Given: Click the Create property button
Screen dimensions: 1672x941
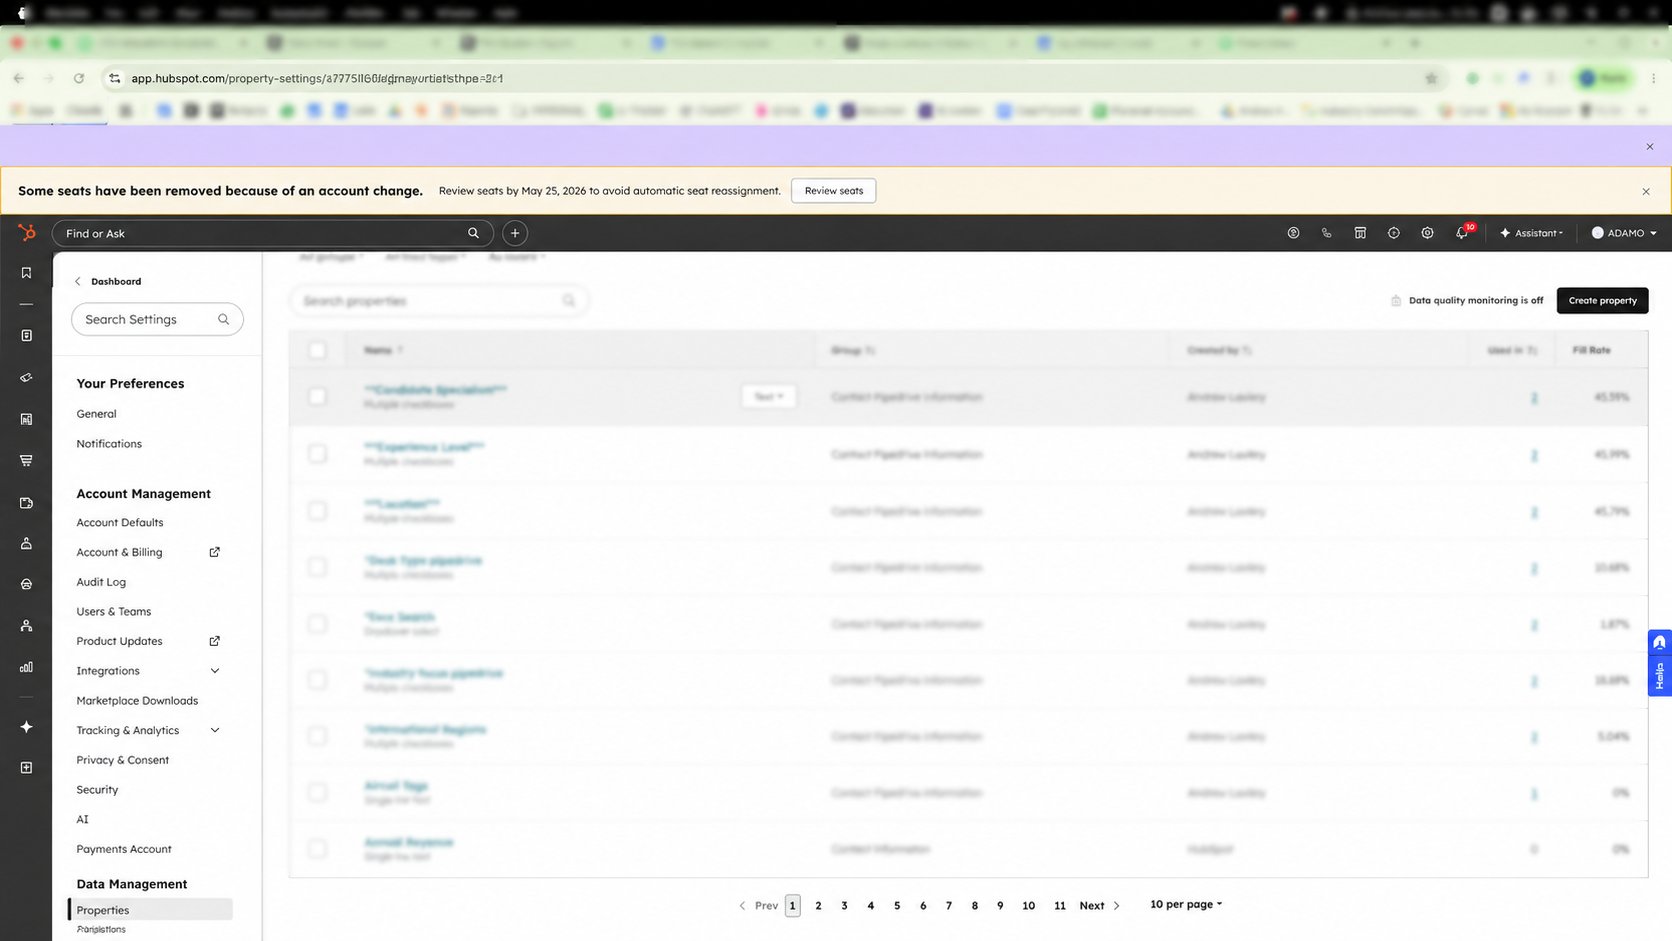Looking at the screenshot, I should (1602, 300).
